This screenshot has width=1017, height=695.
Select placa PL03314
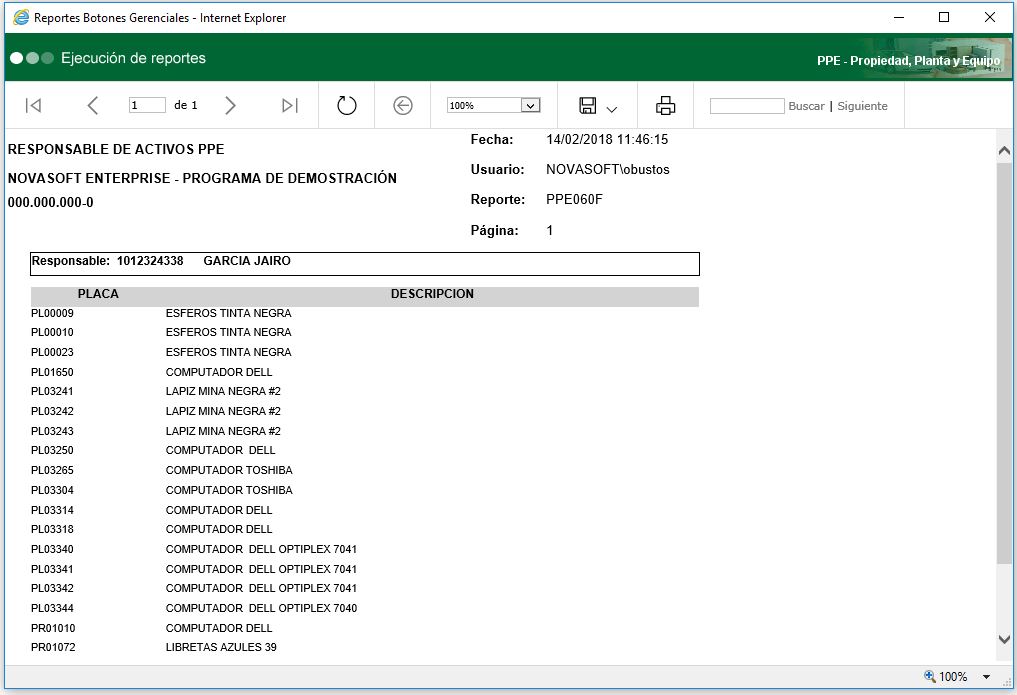click(53, 510)
